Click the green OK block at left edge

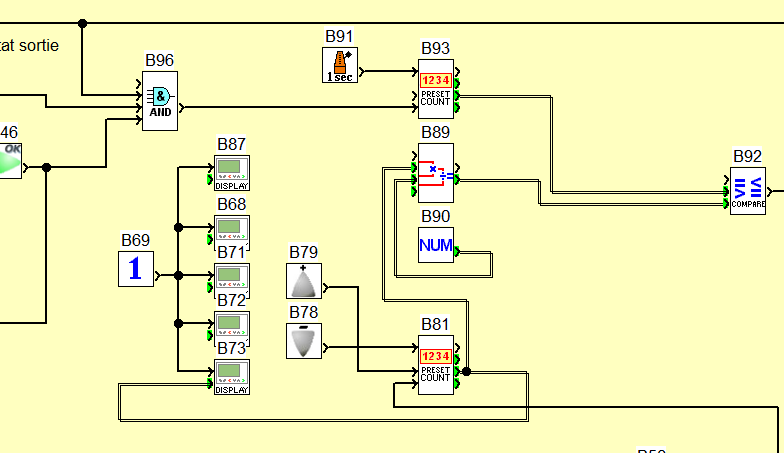point(11,160)
